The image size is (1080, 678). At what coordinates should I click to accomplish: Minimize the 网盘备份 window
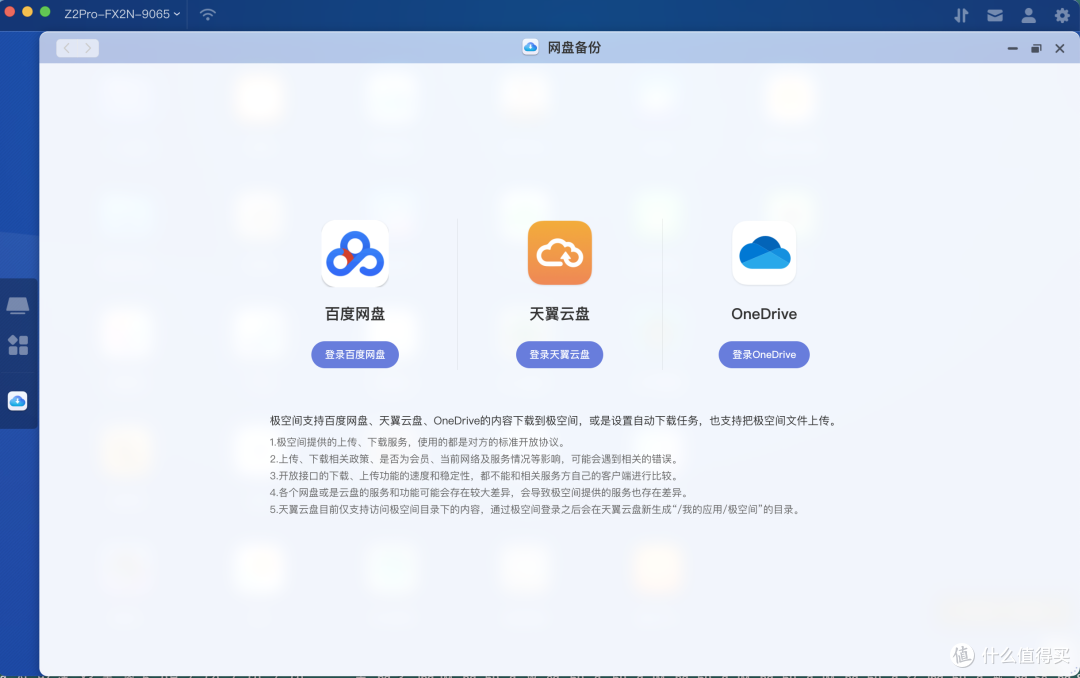point(1012,48)
